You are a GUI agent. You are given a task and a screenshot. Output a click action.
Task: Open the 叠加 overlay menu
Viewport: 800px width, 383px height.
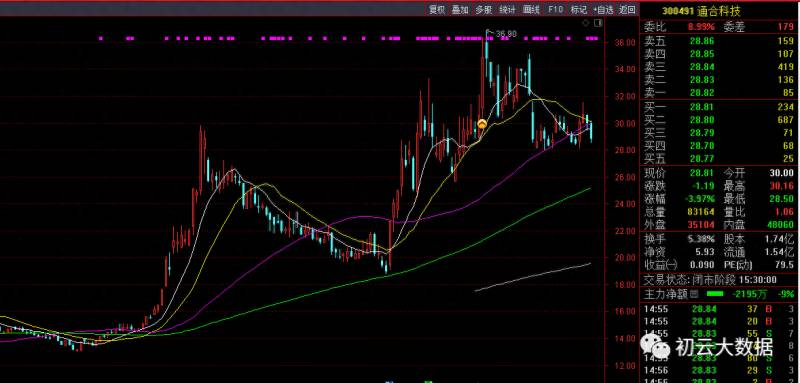click(x=460, y=9)
